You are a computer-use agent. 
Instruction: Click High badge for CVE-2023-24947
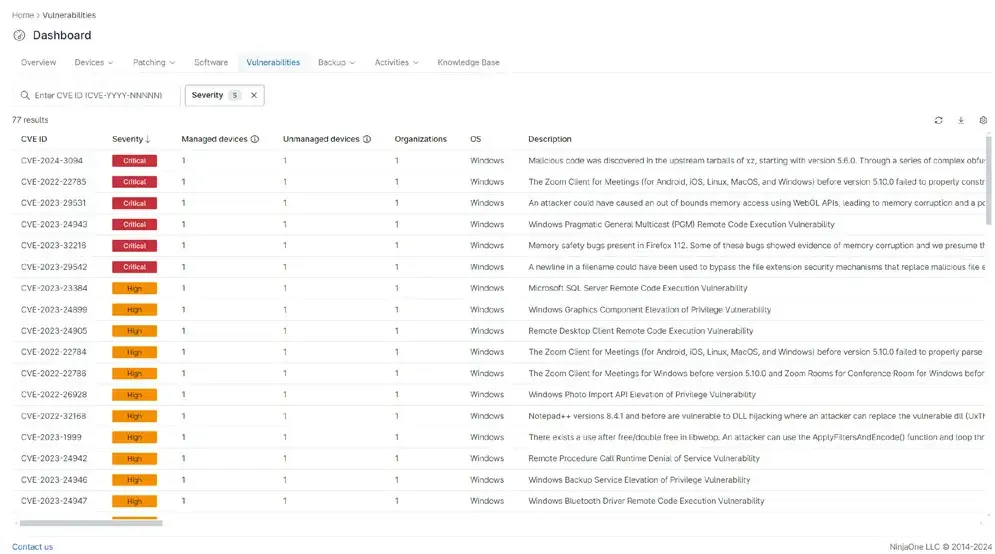pyautogui.click(x=135, y=501)
